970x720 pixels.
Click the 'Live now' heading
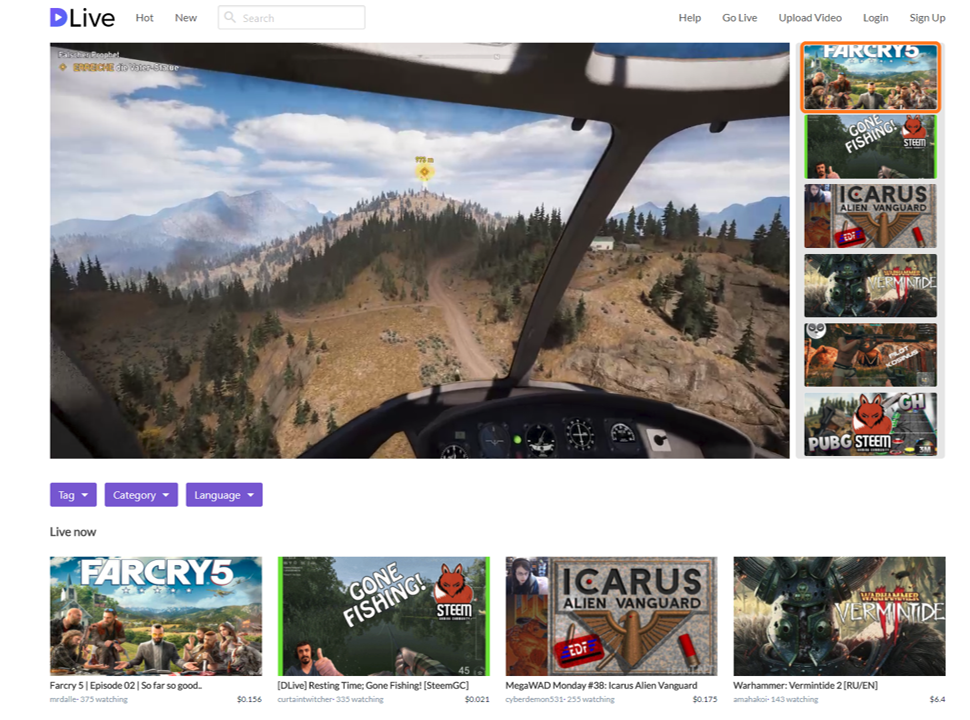coord(73,532)
